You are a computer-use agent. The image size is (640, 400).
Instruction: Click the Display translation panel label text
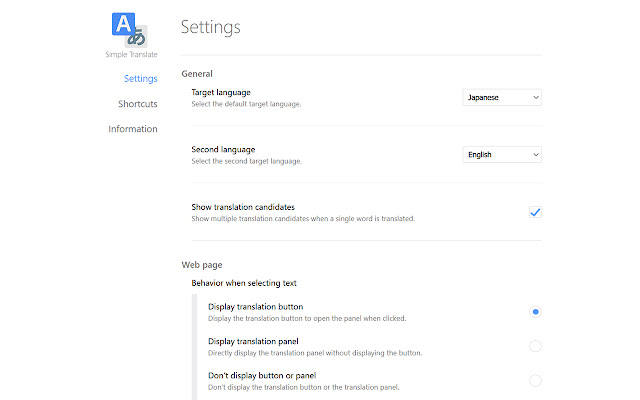254,341
